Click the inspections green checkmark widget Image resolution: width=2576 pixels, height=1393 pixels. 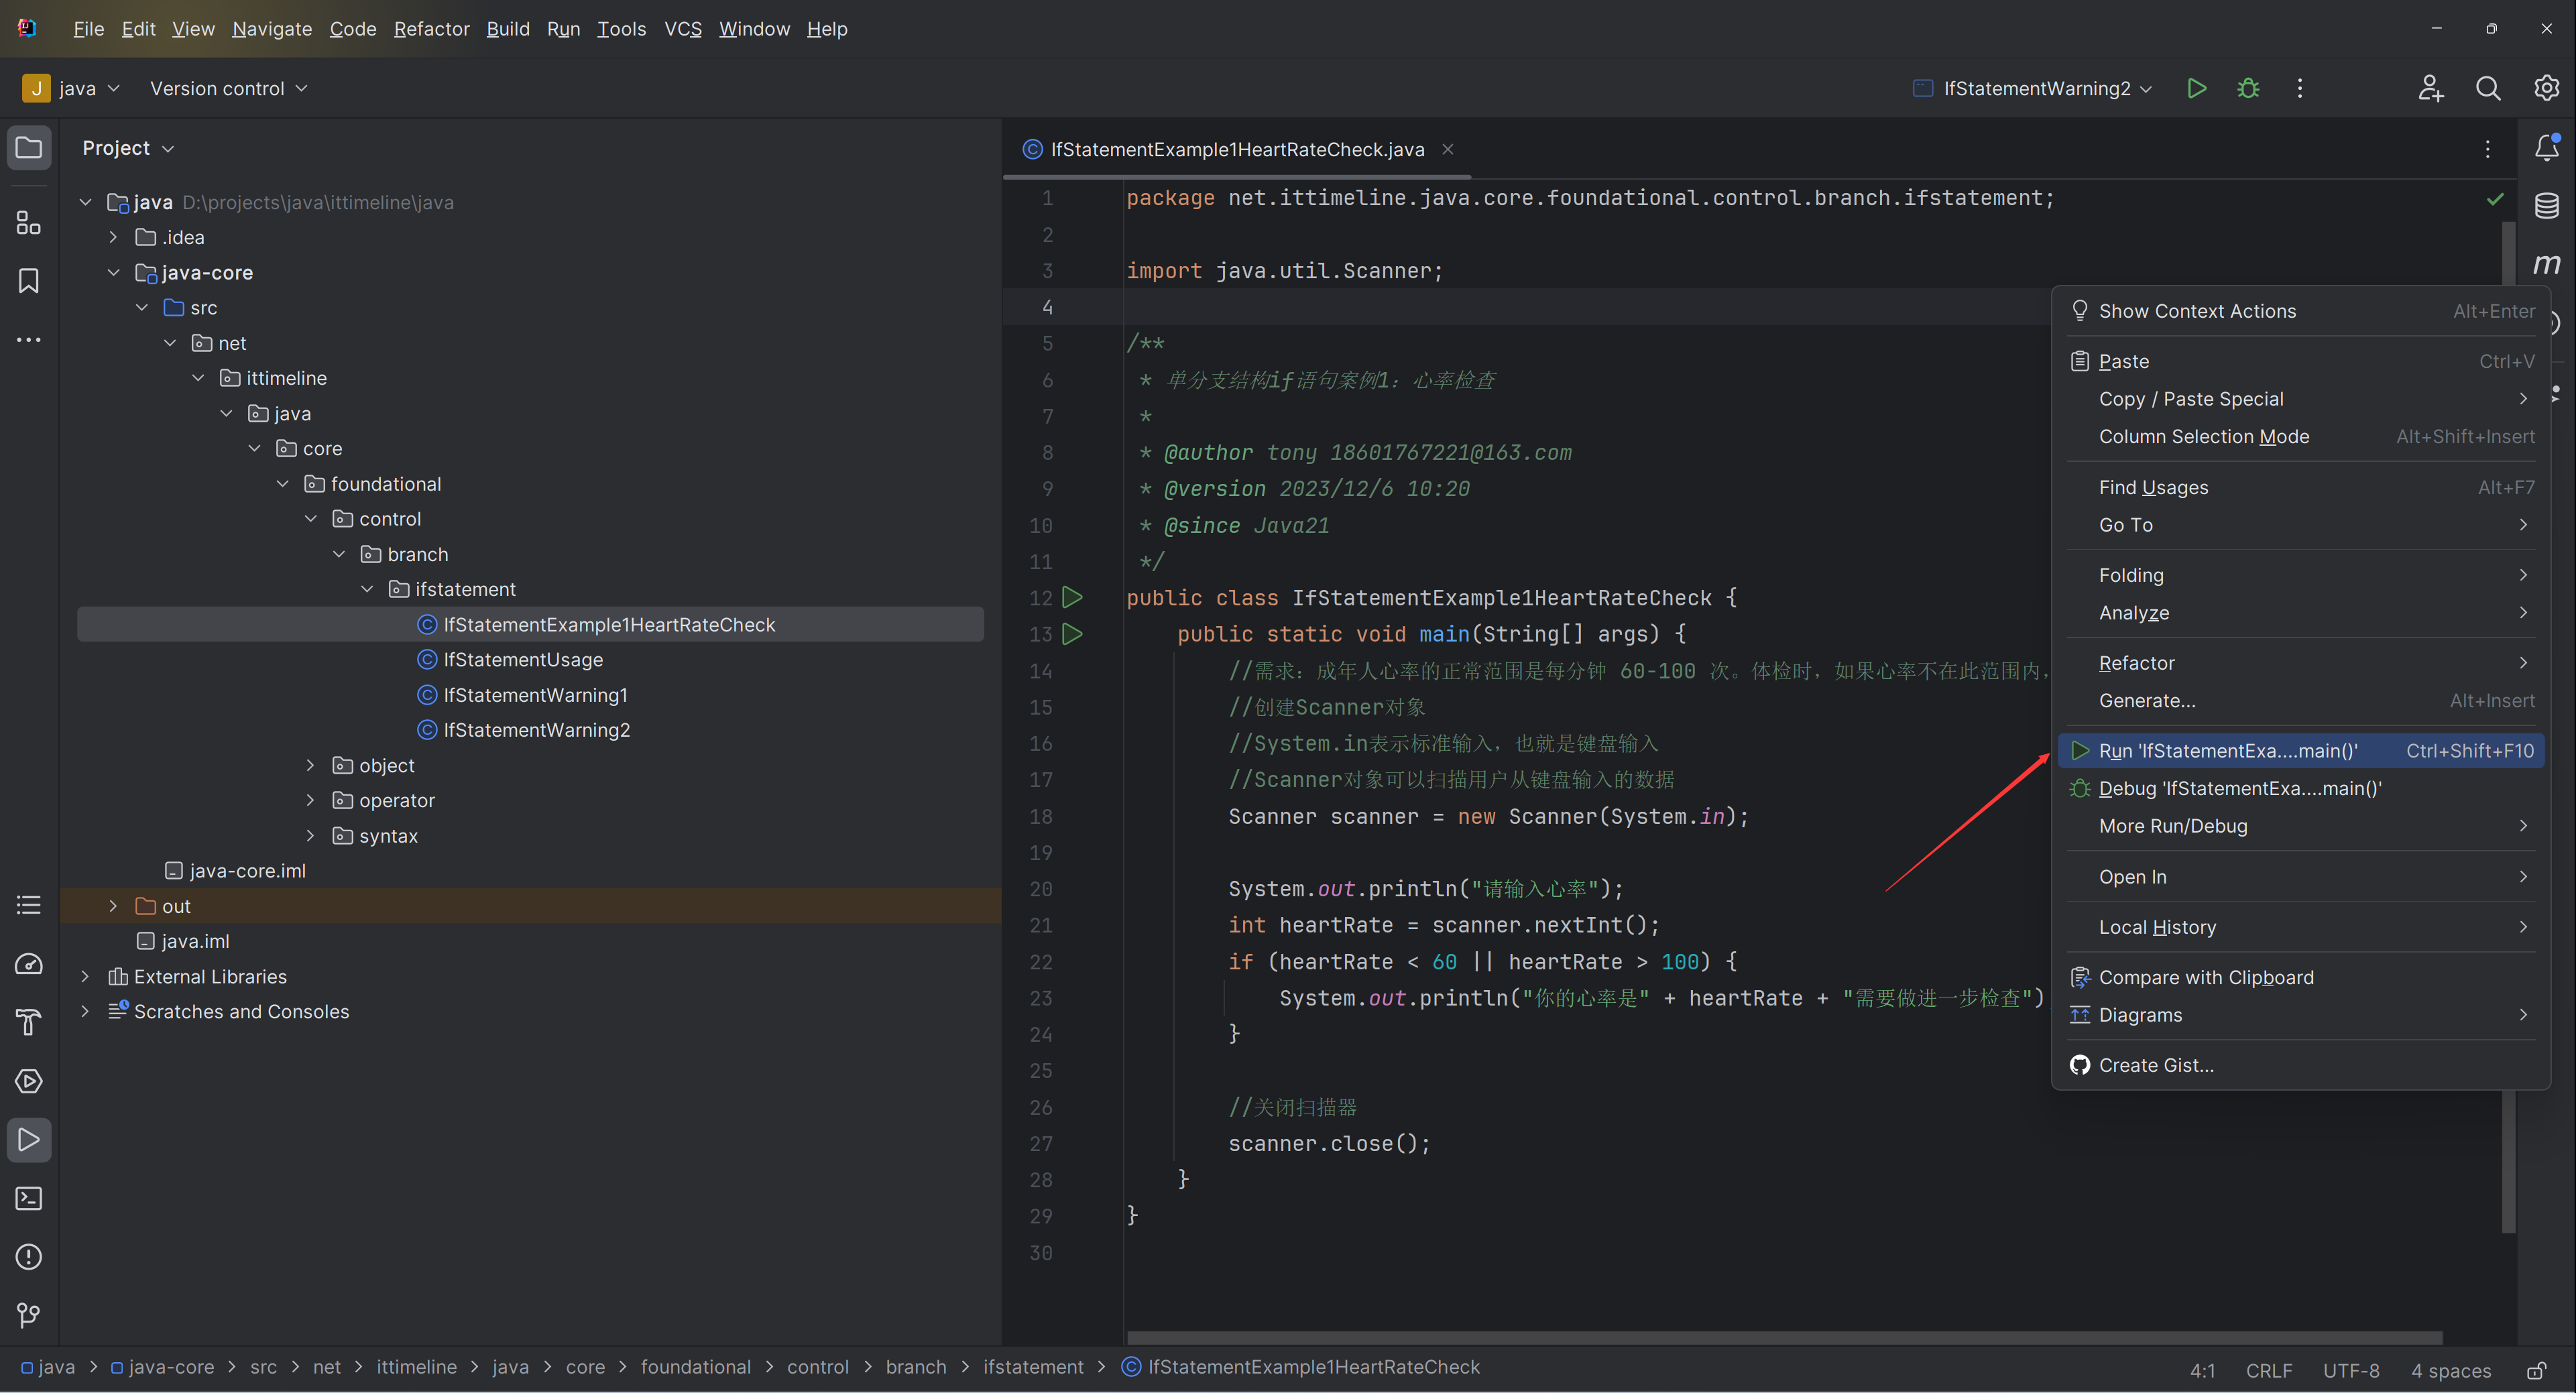coord(2495,199)
